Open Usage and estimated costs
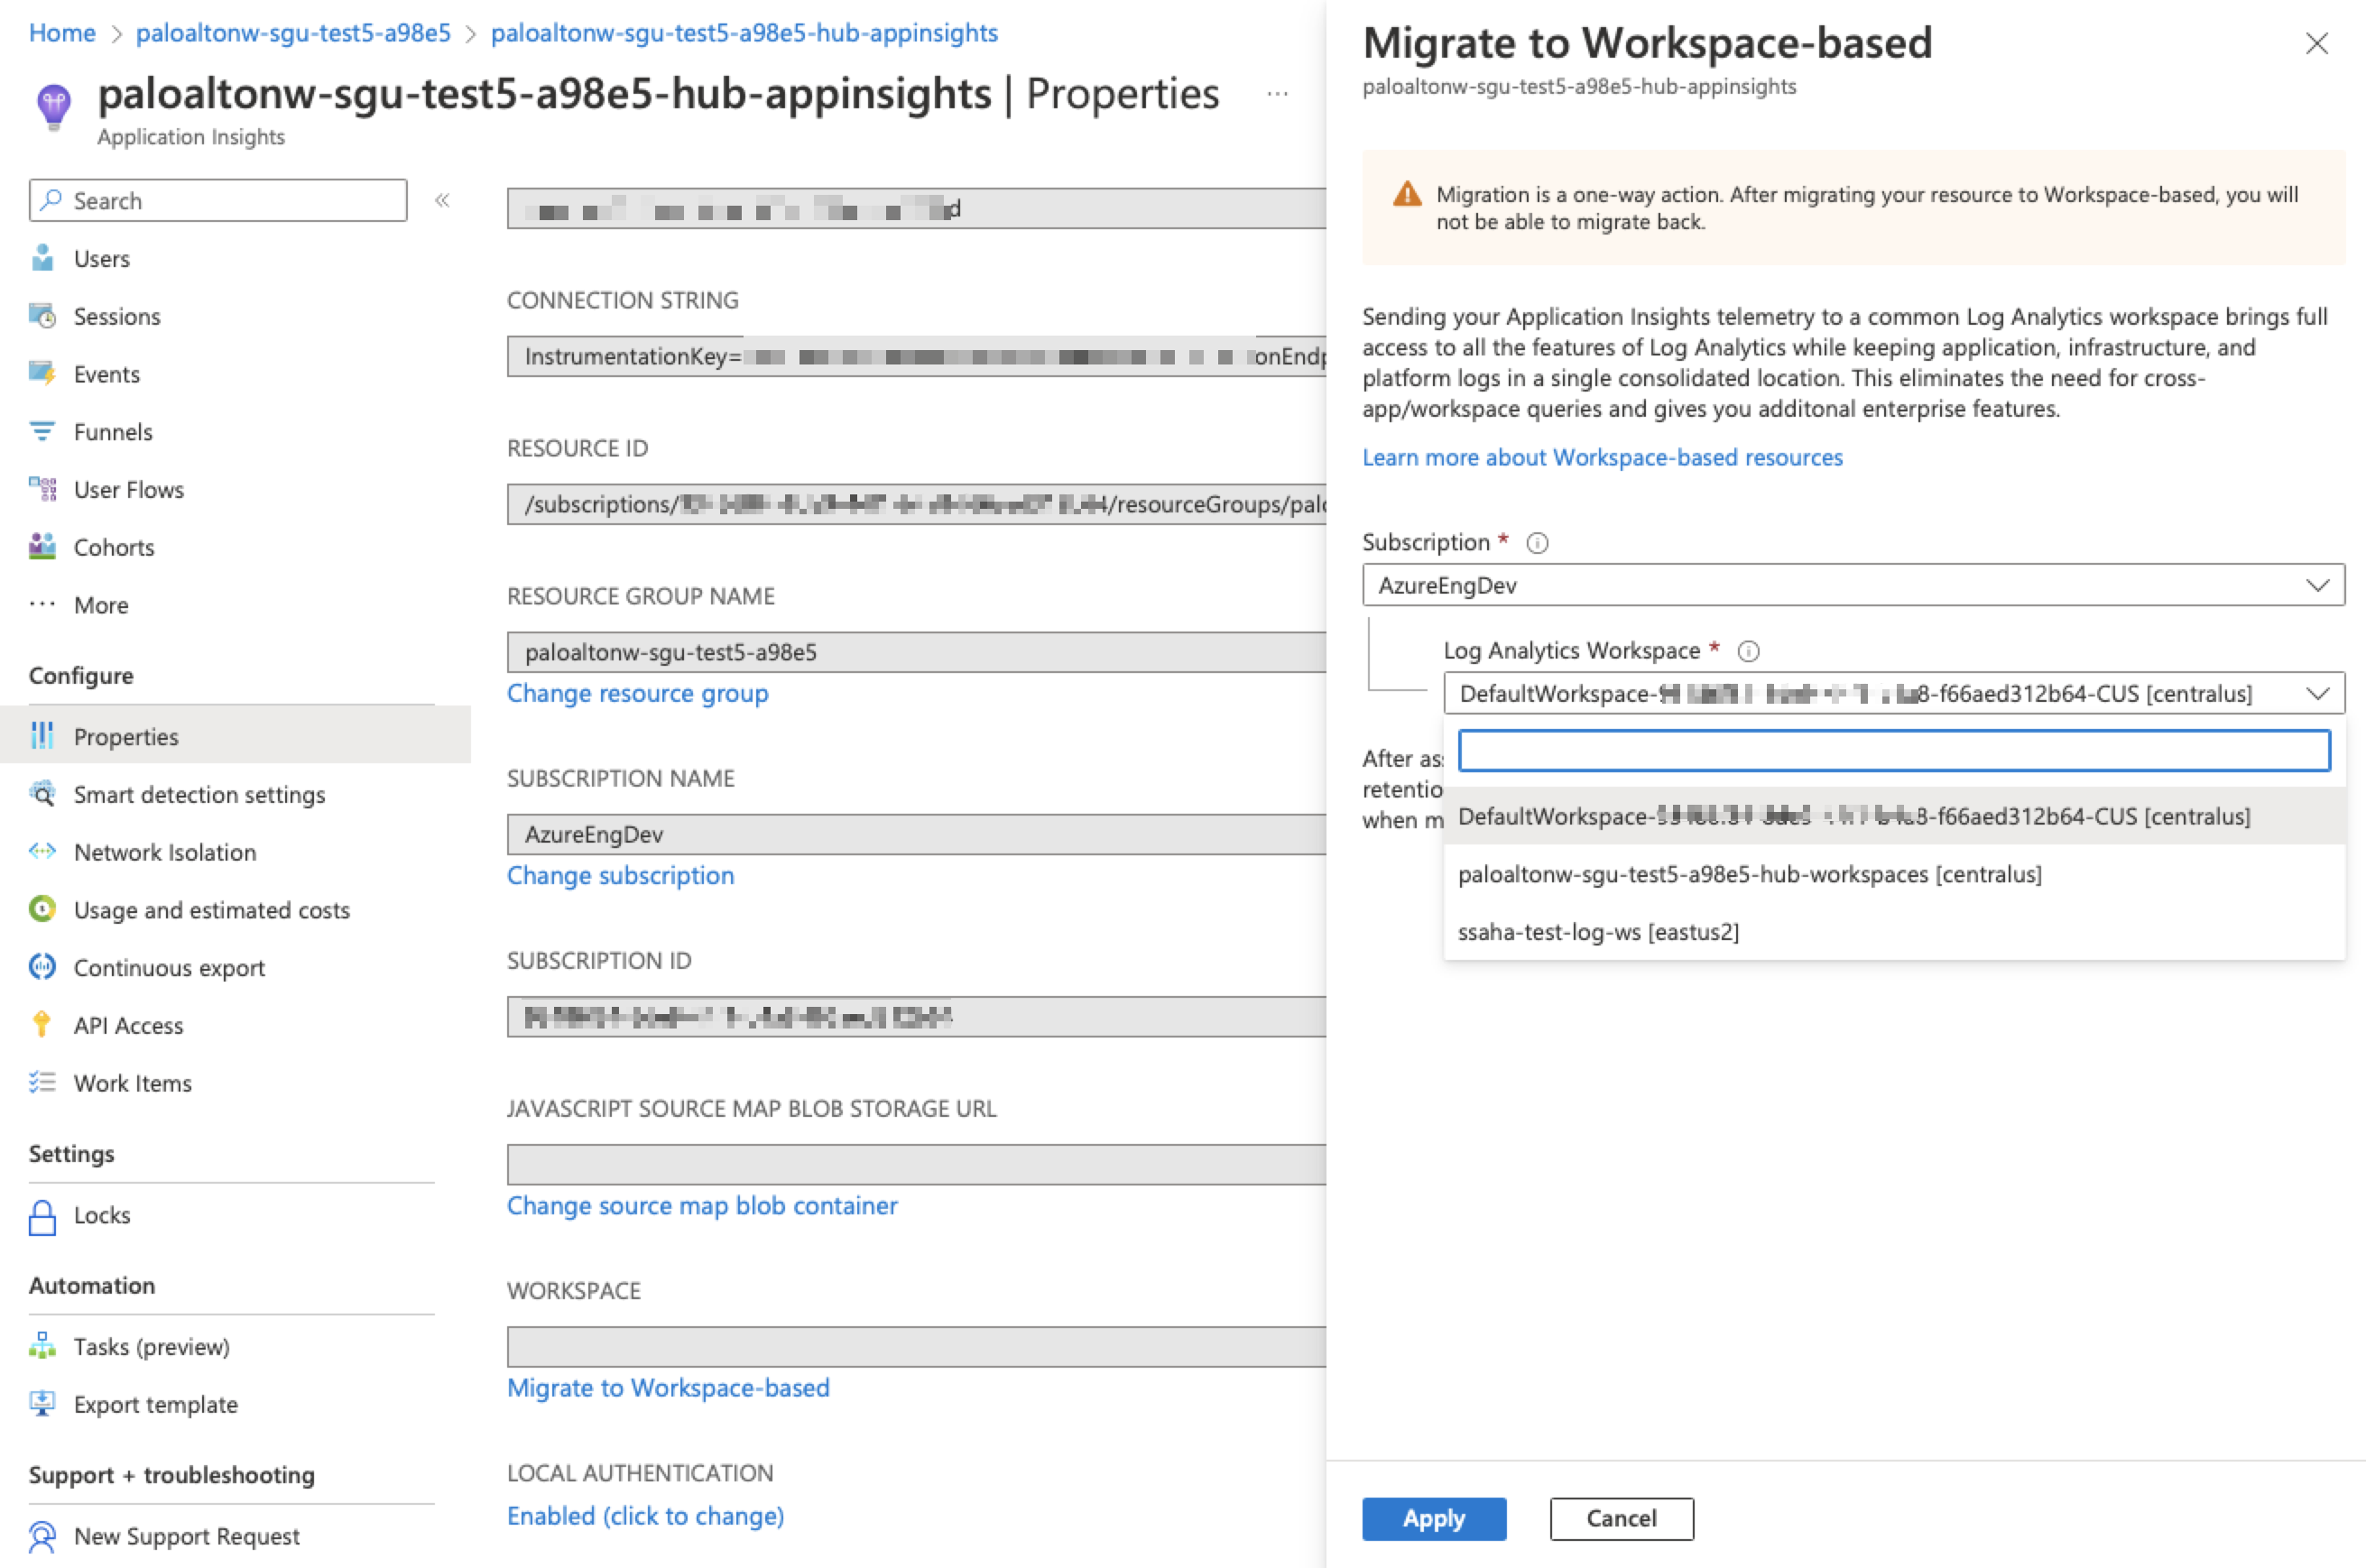 (x=211, y=910)
